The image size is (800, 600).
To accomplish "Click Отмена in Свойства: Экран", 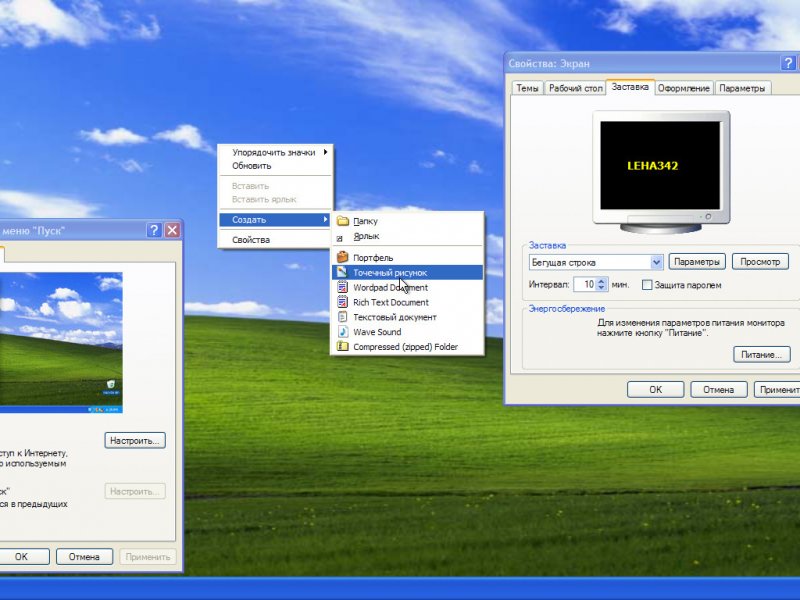I will click(719, 389).
